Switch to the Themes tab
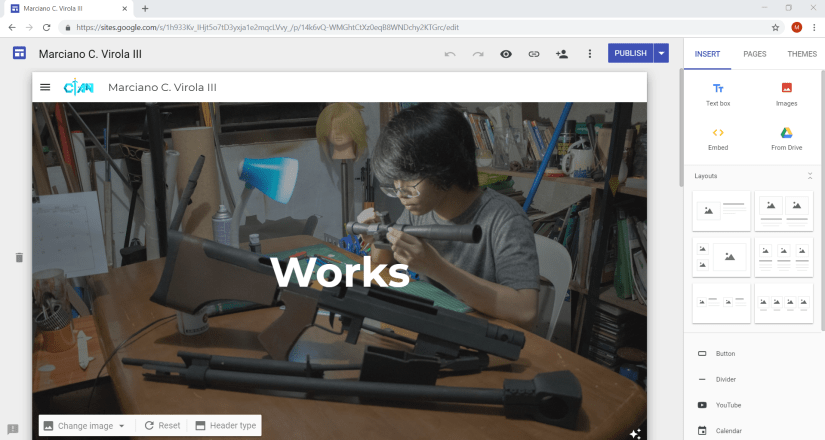This screenshot has height=440, width=825. (x=801, y=54)
